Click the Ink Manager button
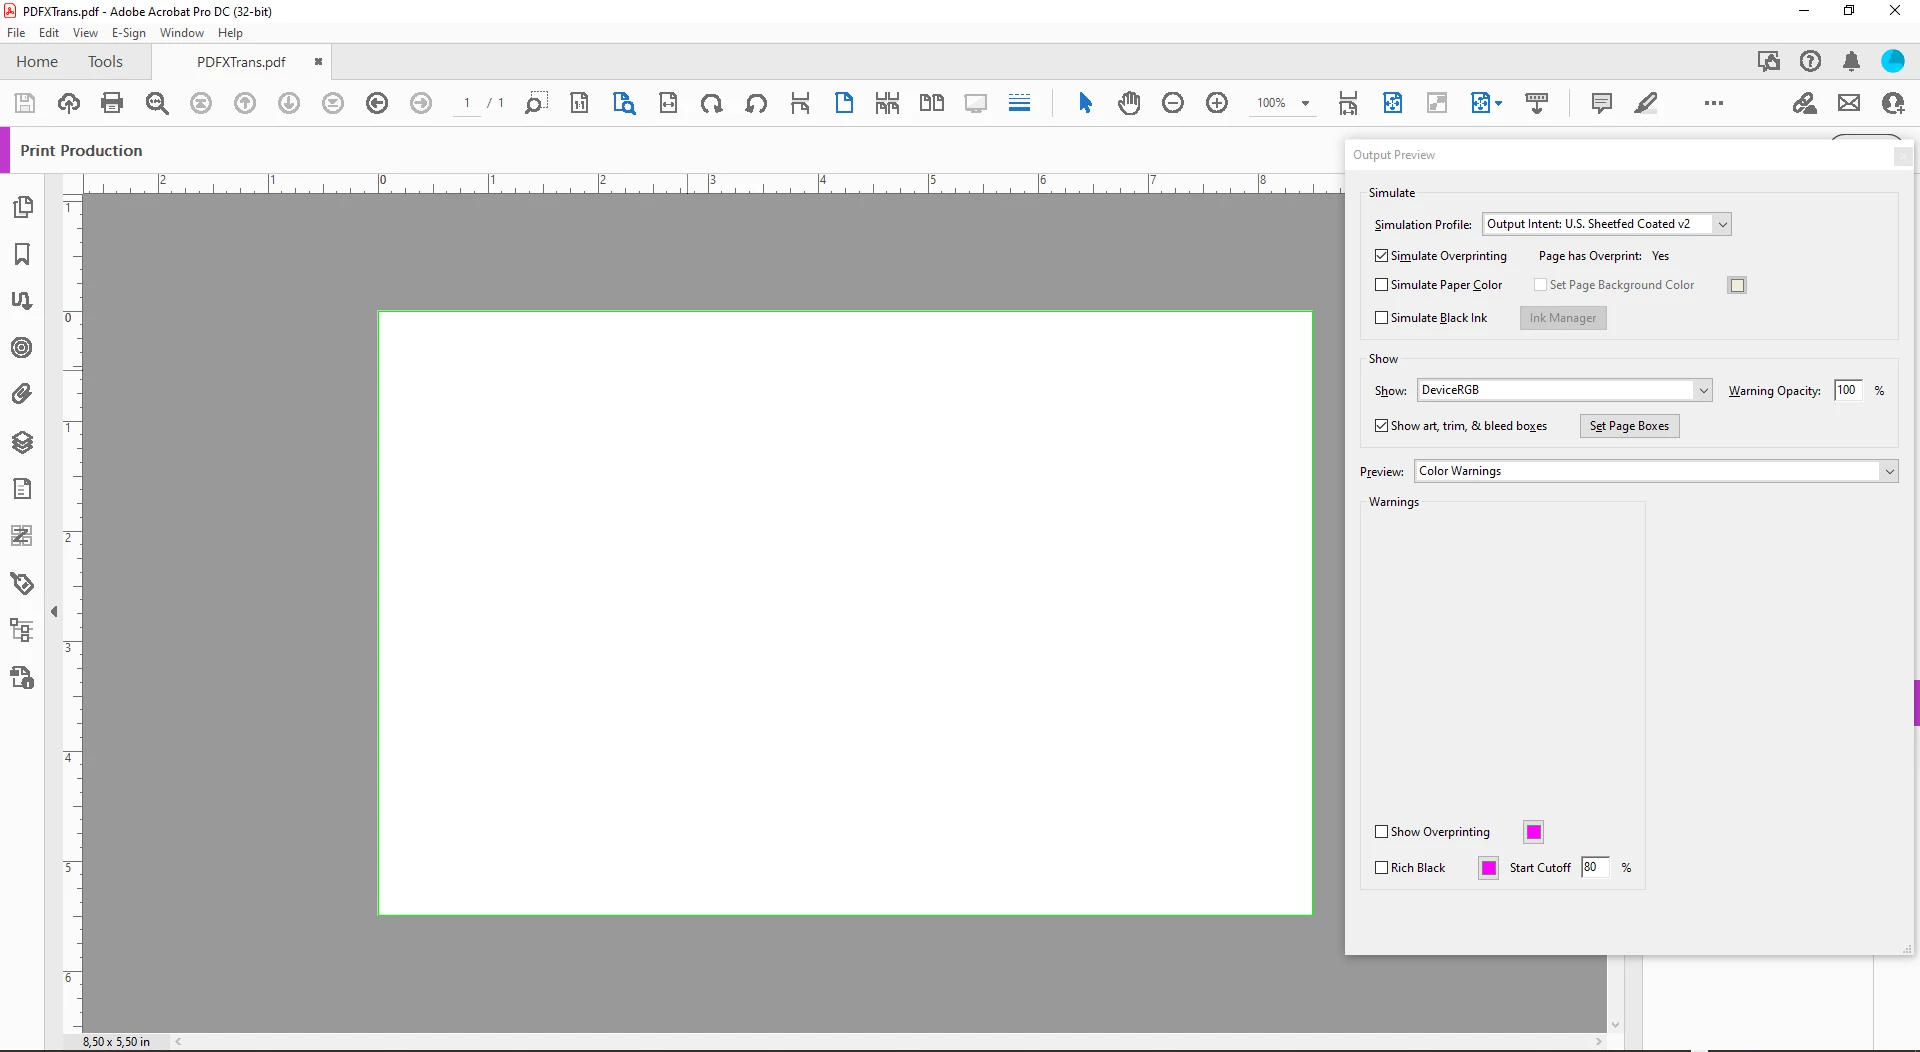 coord(1563,318)
